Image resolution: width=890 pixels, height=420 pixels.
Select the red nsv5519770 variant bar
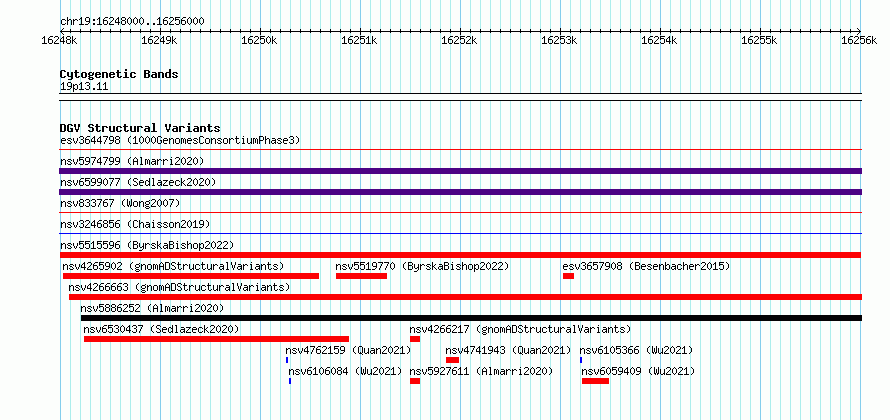pyautogui.click(x=362, y=276)
